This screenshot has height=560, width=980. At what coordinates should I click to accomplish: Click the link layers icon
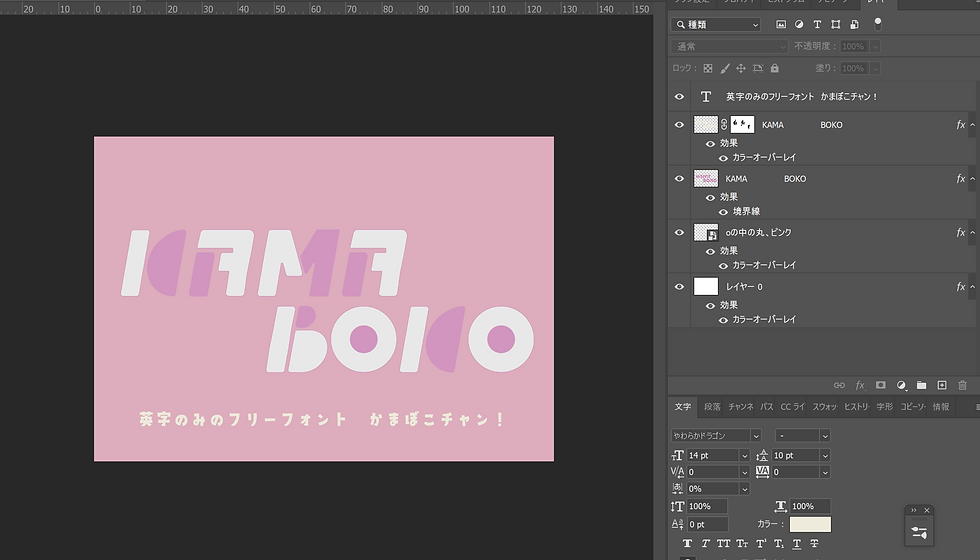(839, 385)
